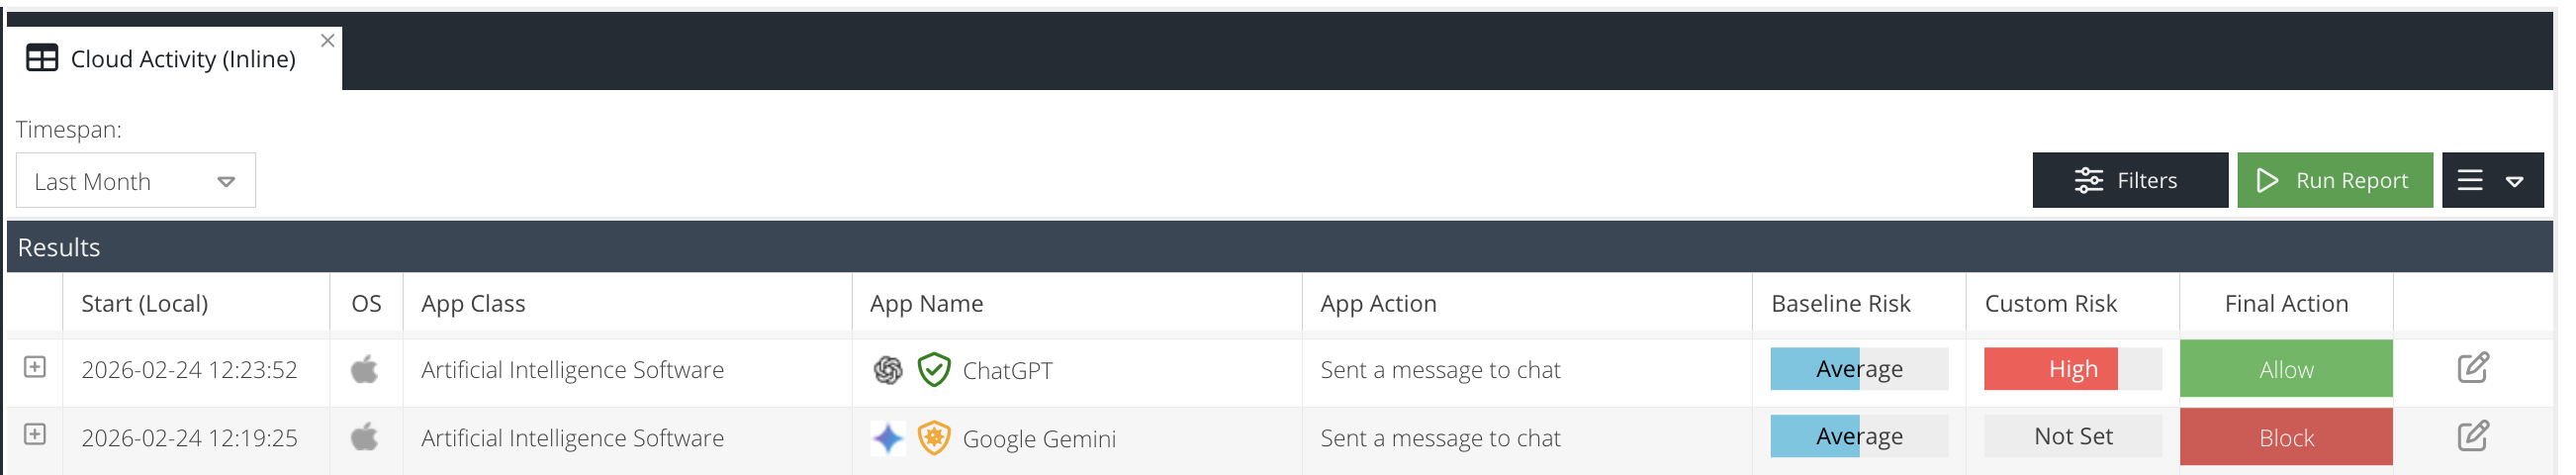Open the Timespan Last Month dropdown
Screen dimensions: 2576x475
coord(136,181)
